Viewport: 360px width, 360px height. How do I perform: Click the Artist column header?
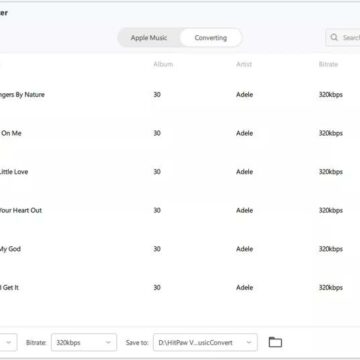coord(244,64)
